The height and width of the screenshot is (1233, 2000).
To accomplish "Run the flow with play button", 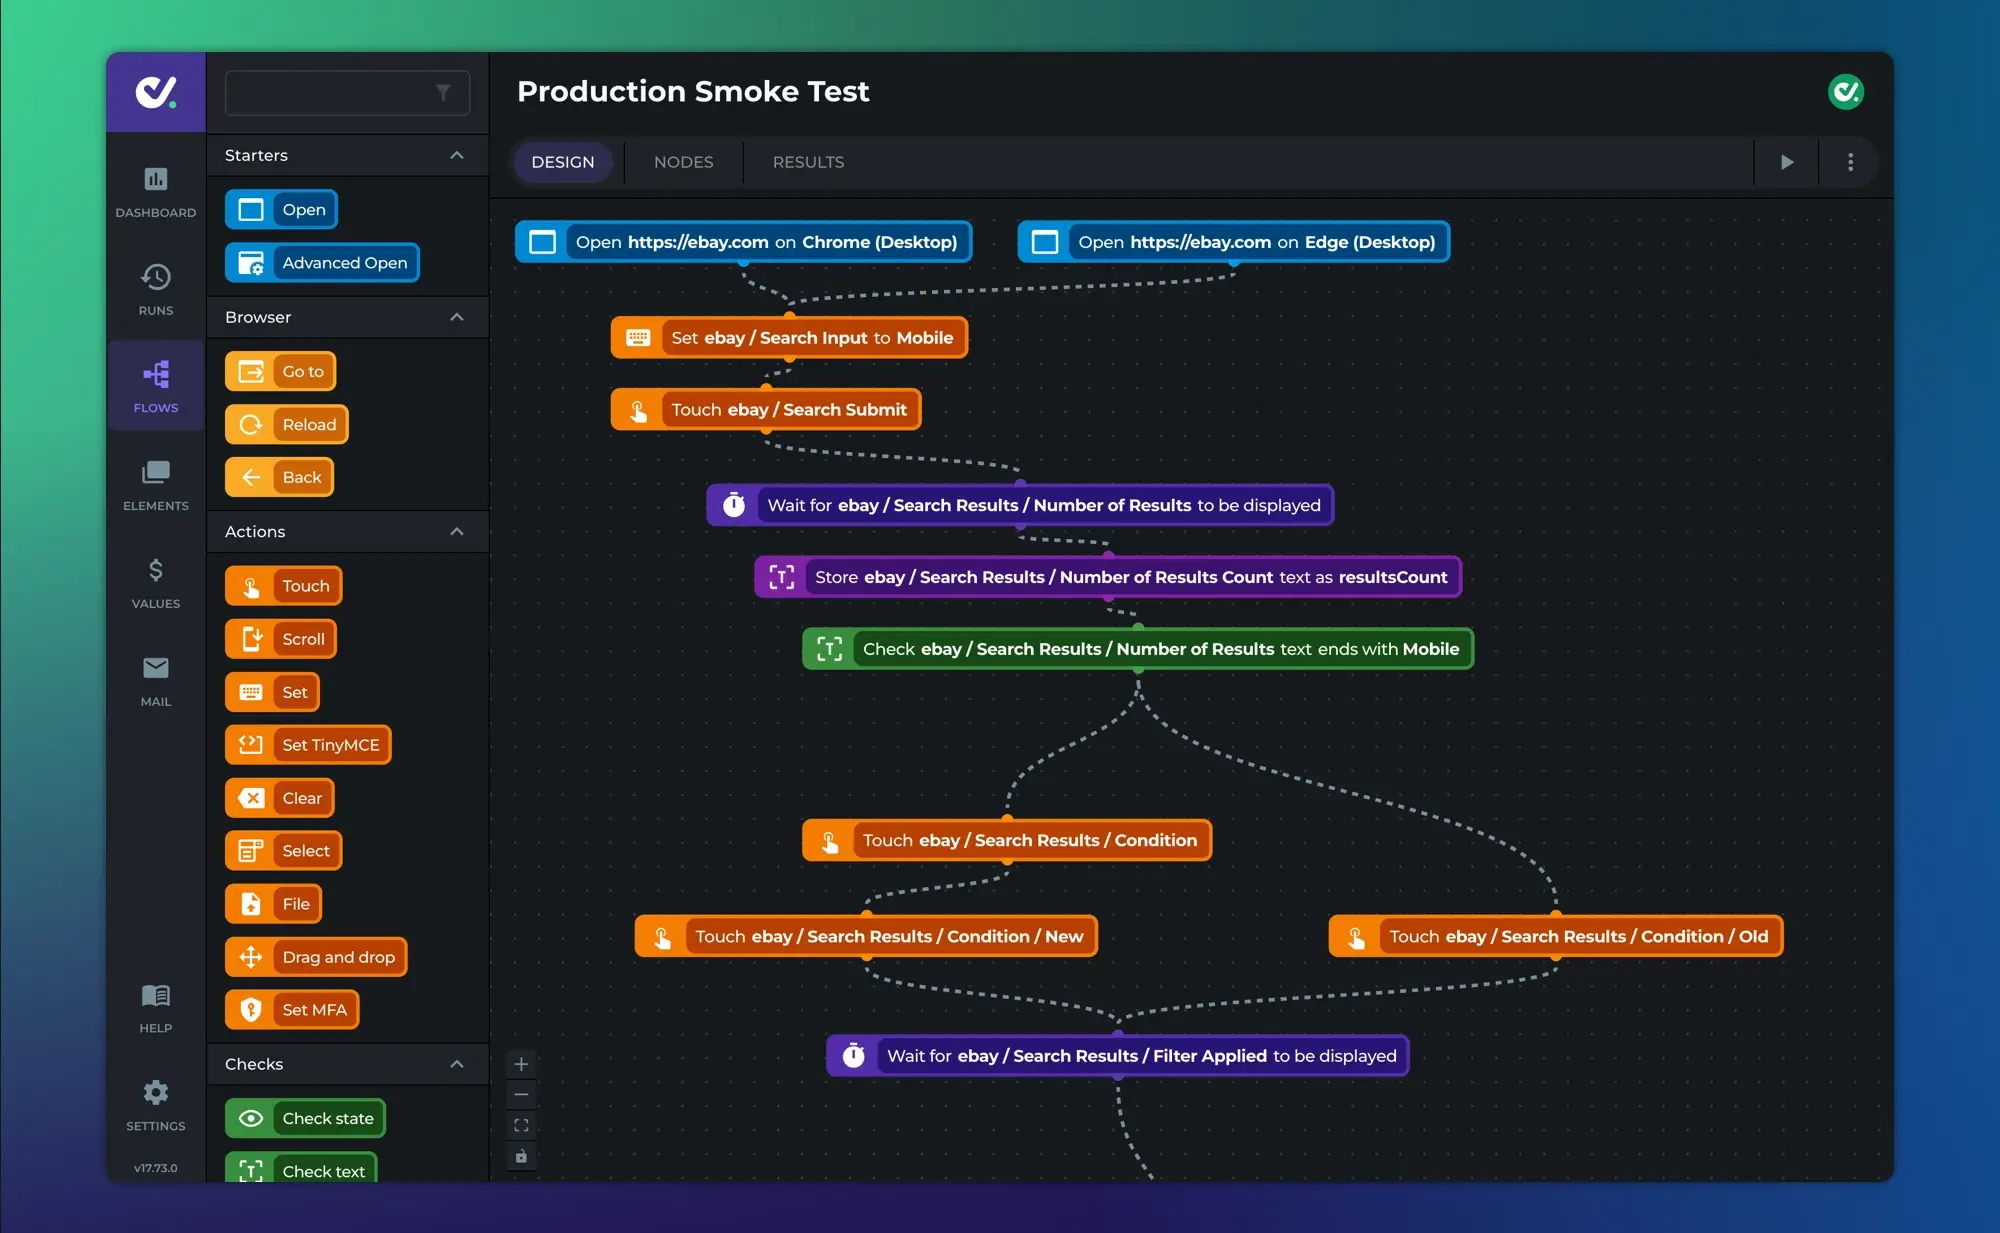I will point(1787,162).
